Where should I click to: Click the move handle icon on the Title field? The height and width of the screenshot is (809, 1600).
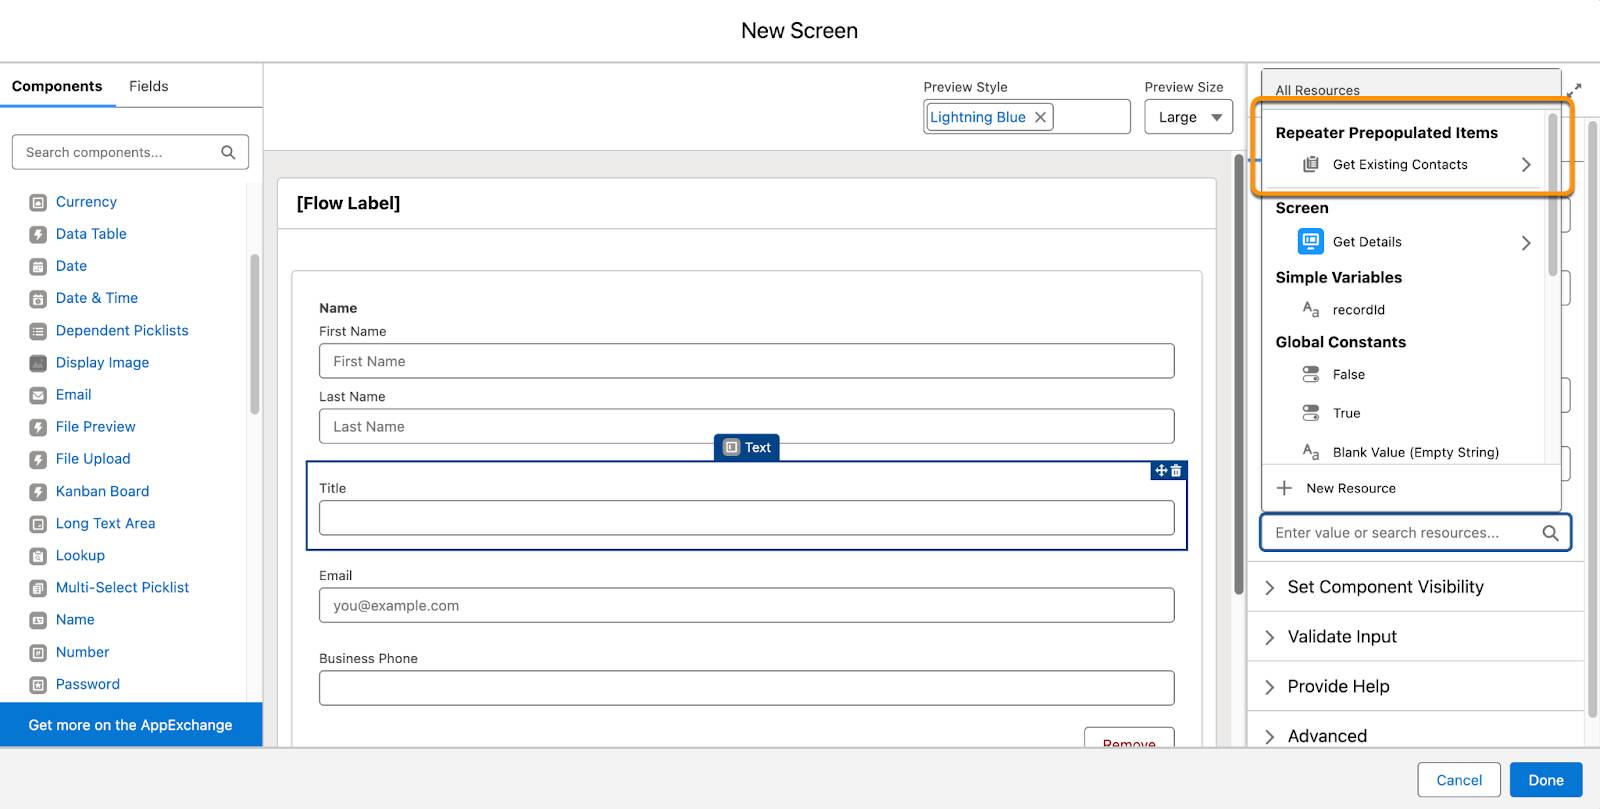[x=1161, y=470]
